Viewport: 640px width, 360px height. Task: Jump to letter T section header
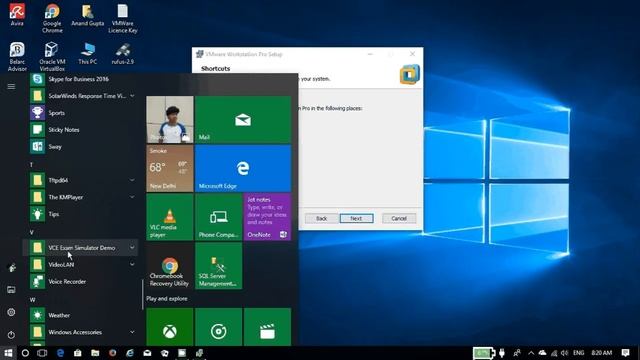[31, 164]
